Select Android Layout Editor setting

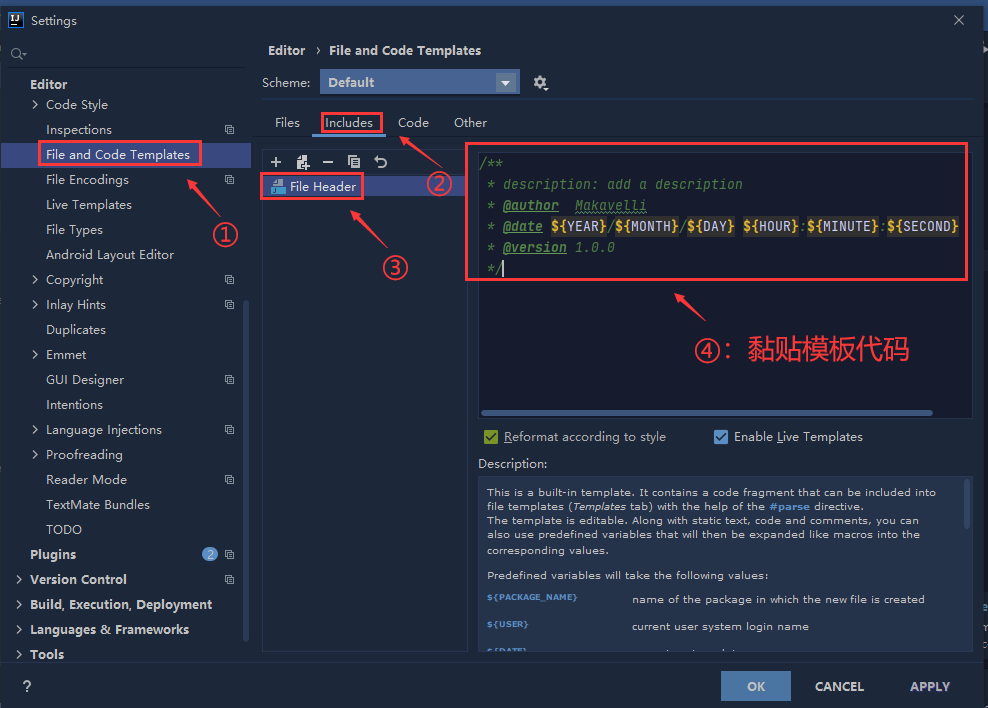[x=110, y=254]
